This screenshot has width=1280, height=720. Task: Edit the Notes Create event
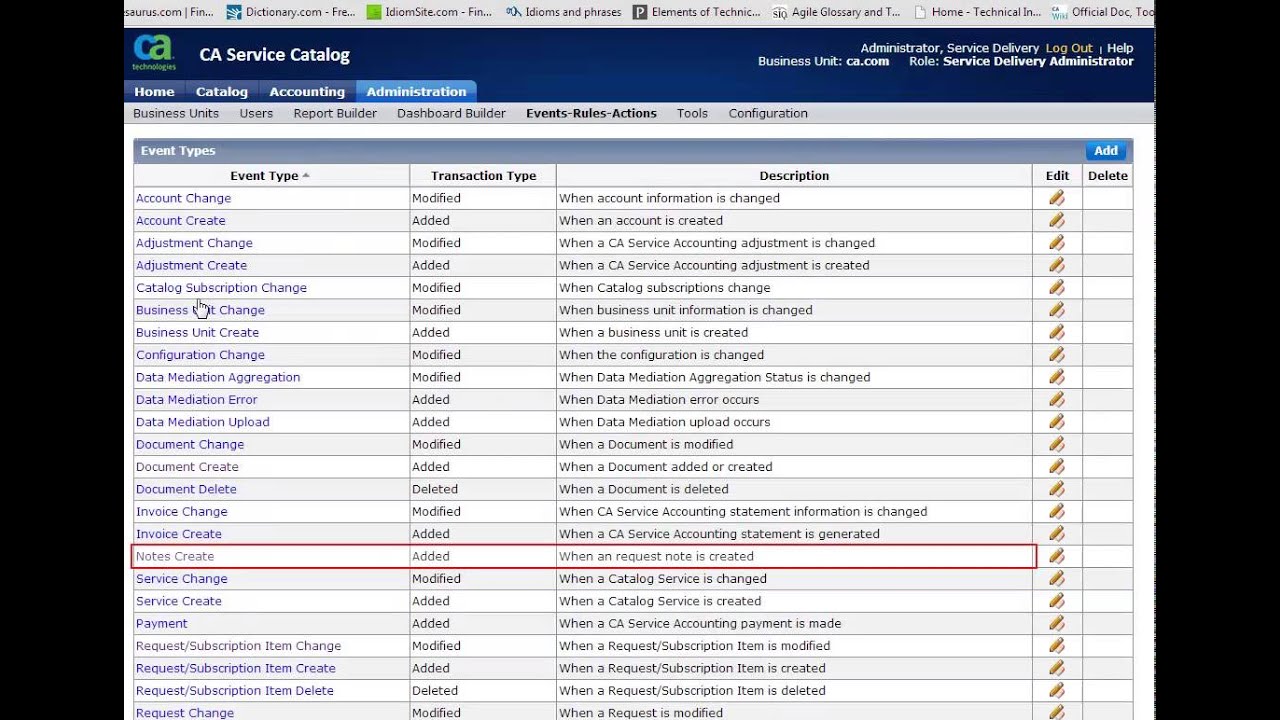coord(1056,556)
